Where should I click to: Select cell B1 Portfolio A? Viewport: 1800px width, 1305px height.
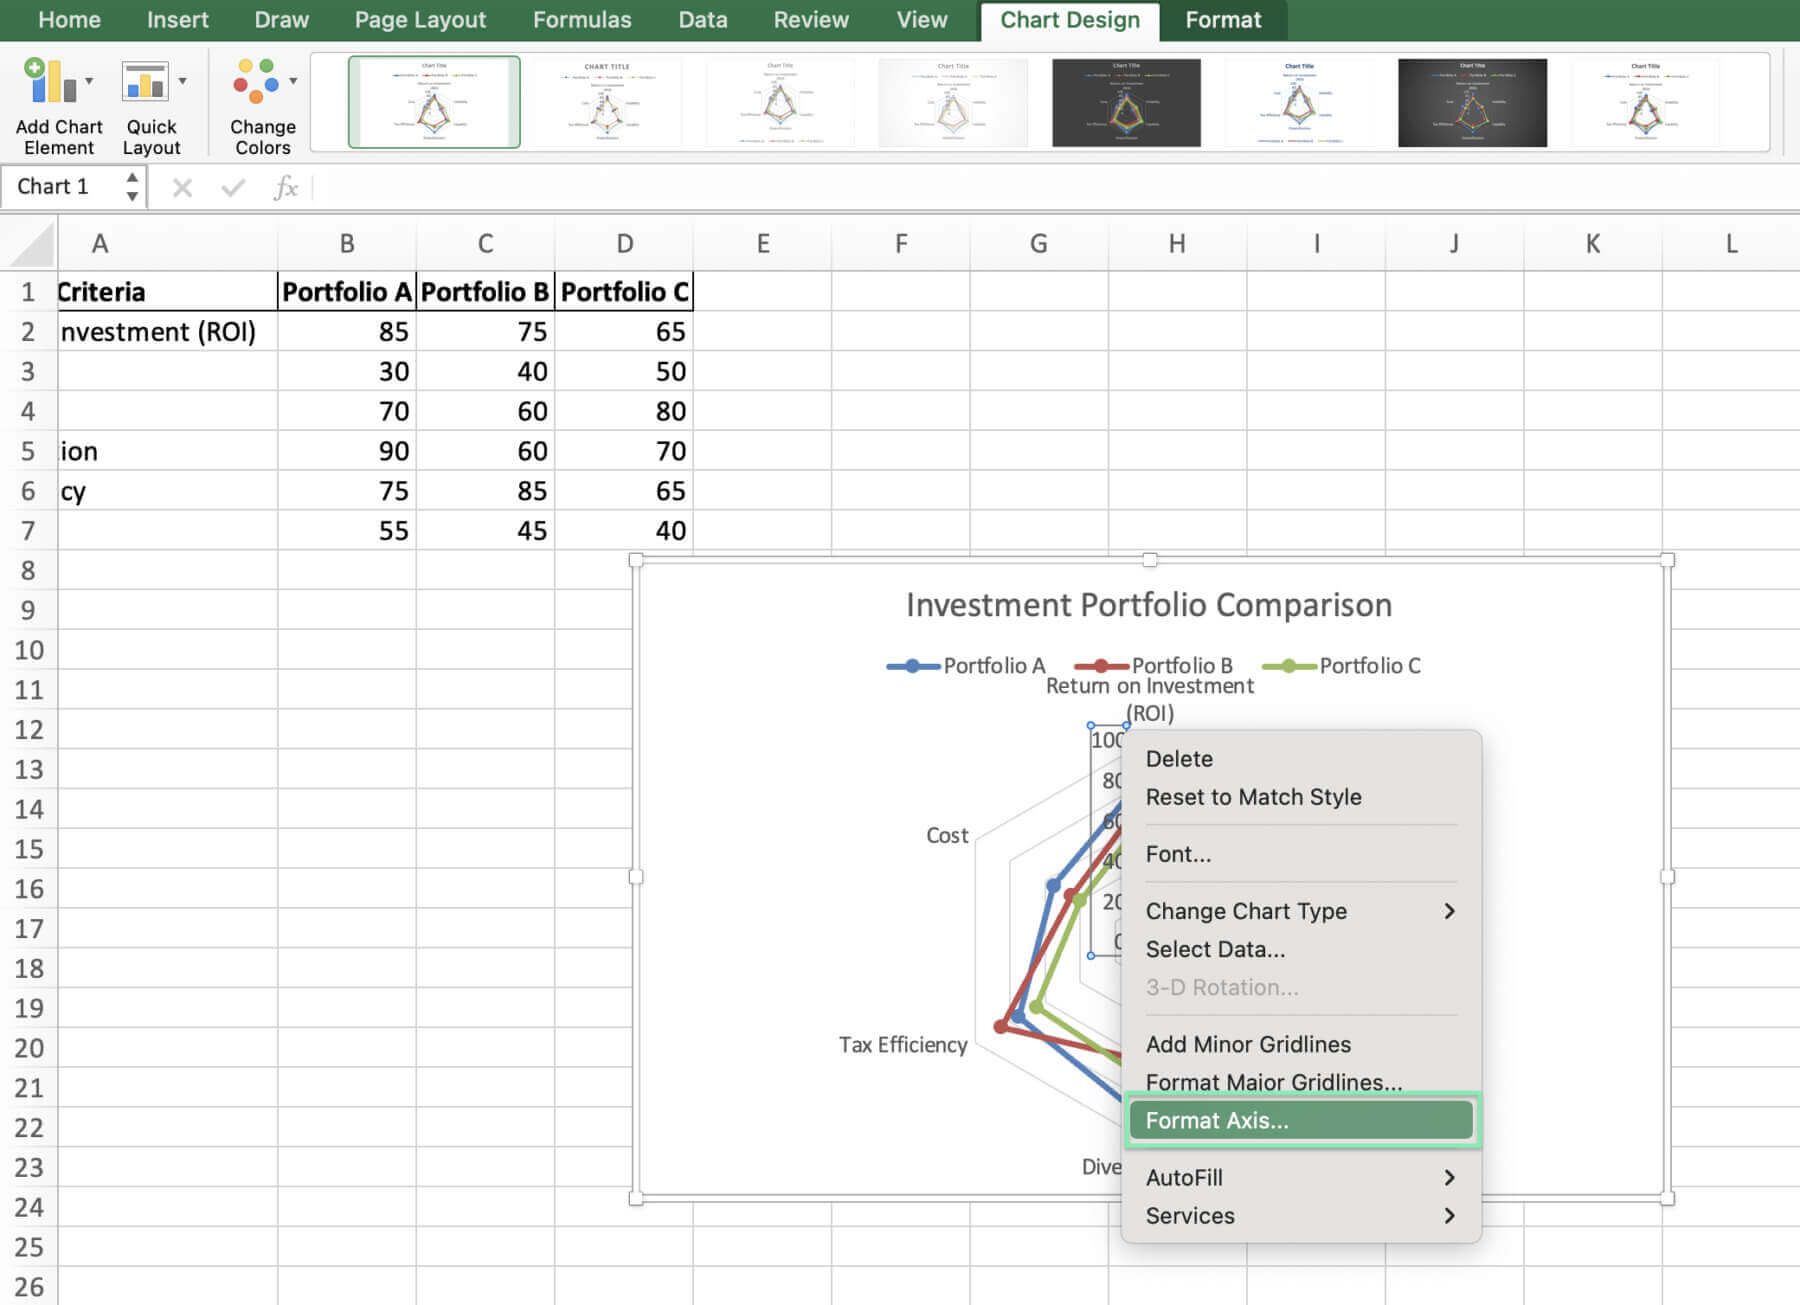(347, 292)
